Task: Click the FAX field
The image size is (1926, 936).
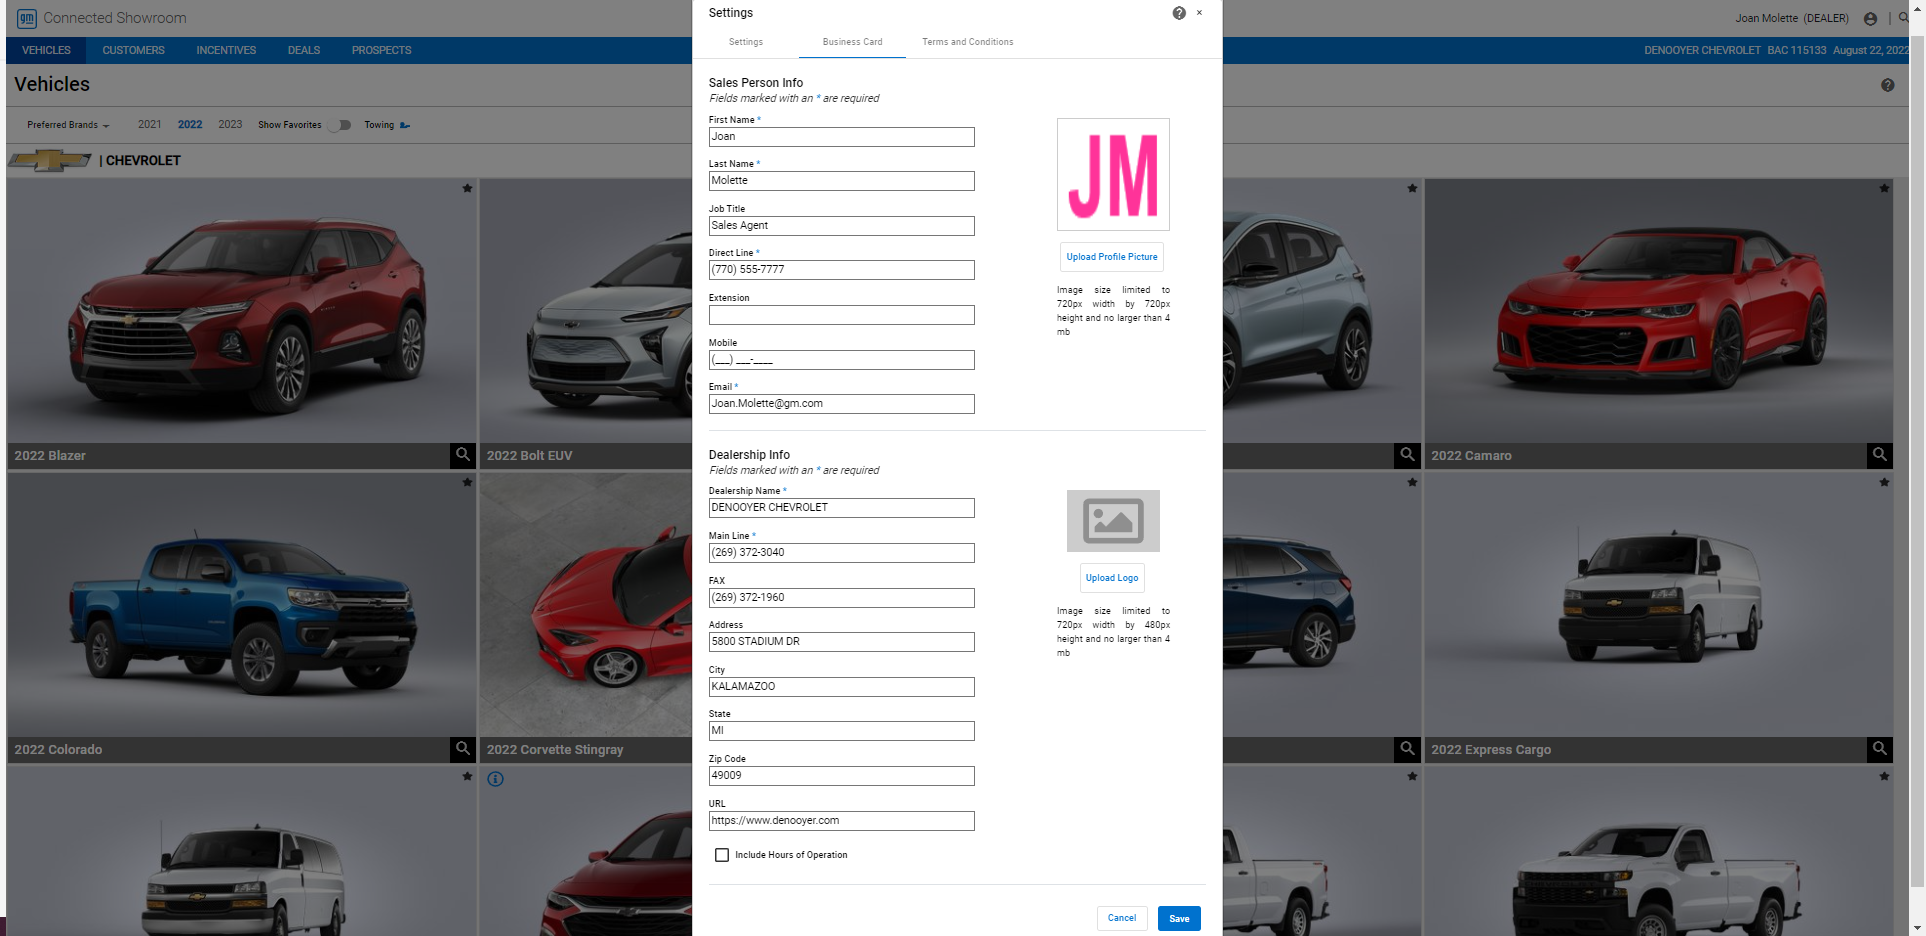Action: [842, 598]
